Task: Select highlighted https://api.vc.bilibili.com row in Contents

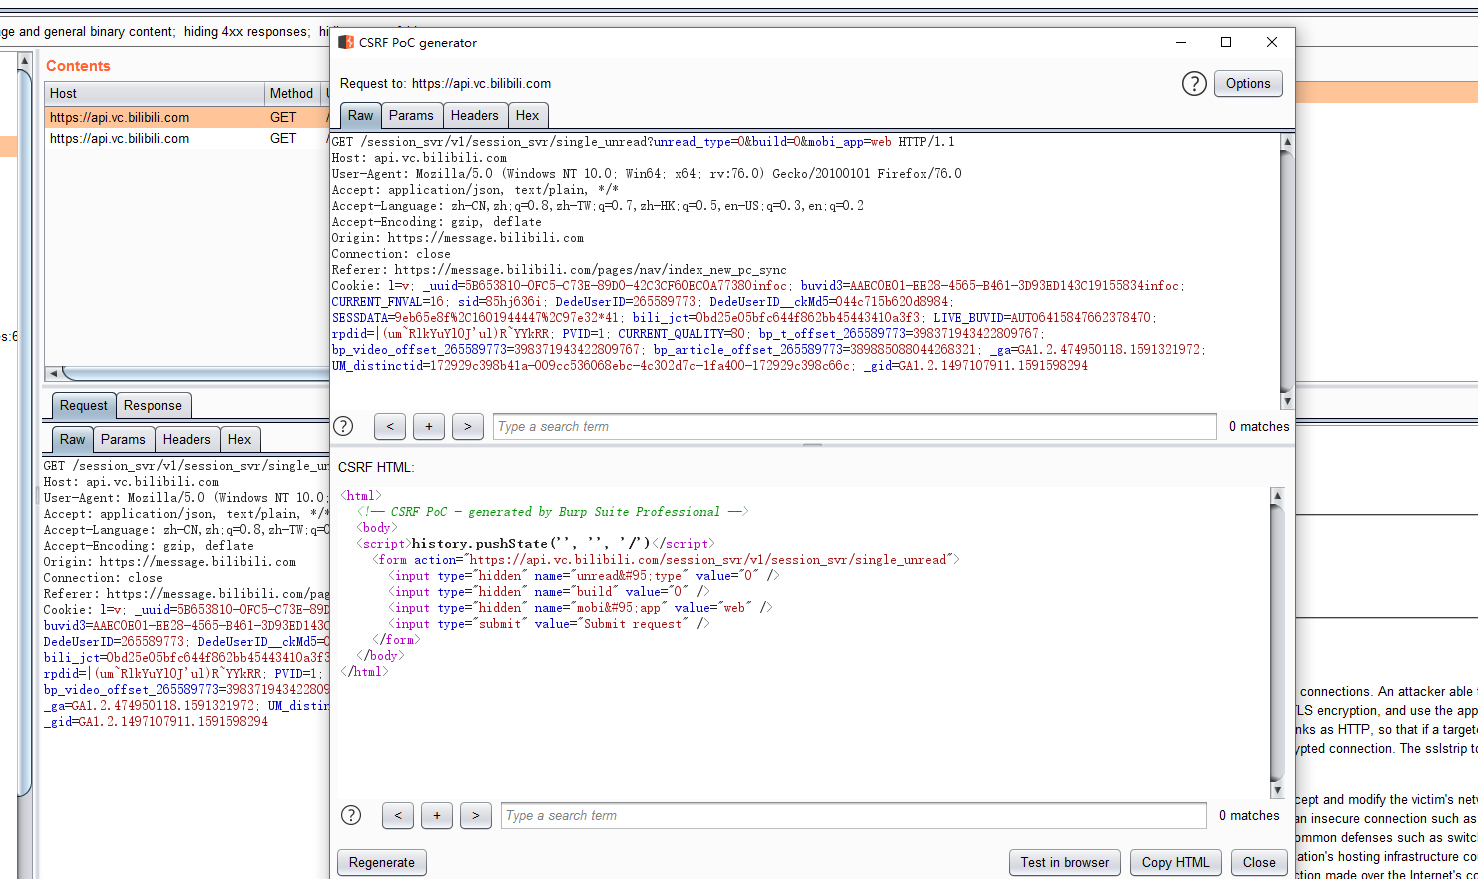Action: pos(186,118)
